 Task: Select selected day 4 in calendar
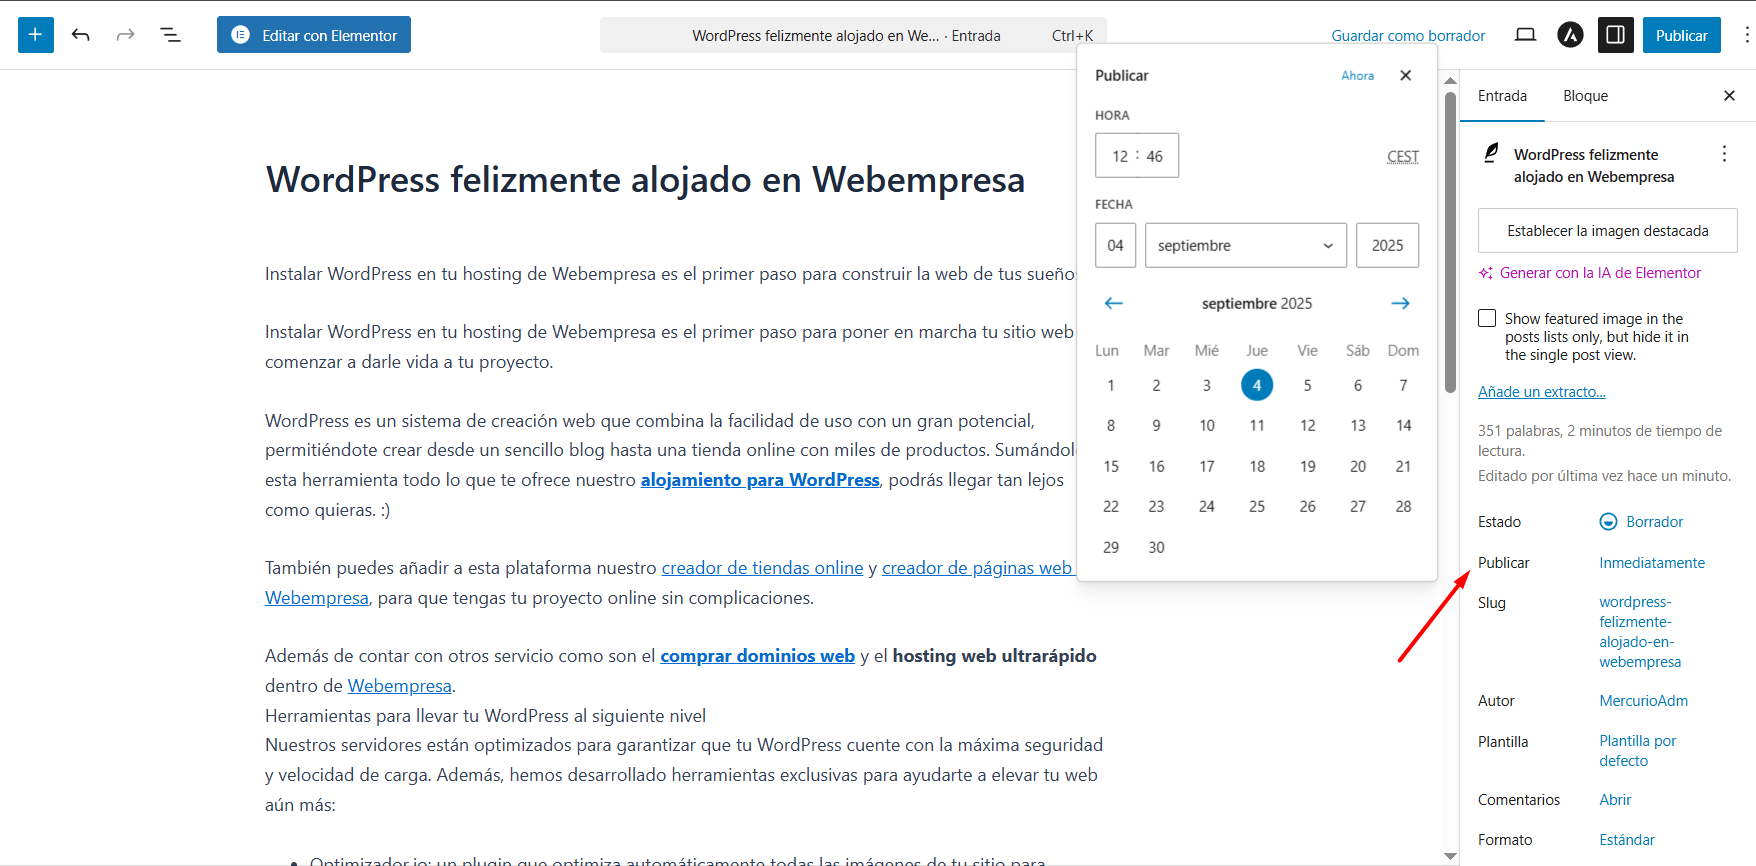coord(1257,385)
